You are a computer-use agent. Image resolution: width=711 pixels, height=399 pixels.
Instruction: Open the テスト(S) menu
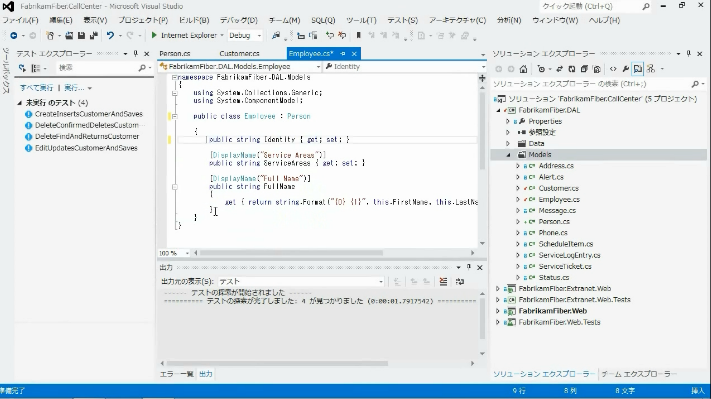[402, 20]
